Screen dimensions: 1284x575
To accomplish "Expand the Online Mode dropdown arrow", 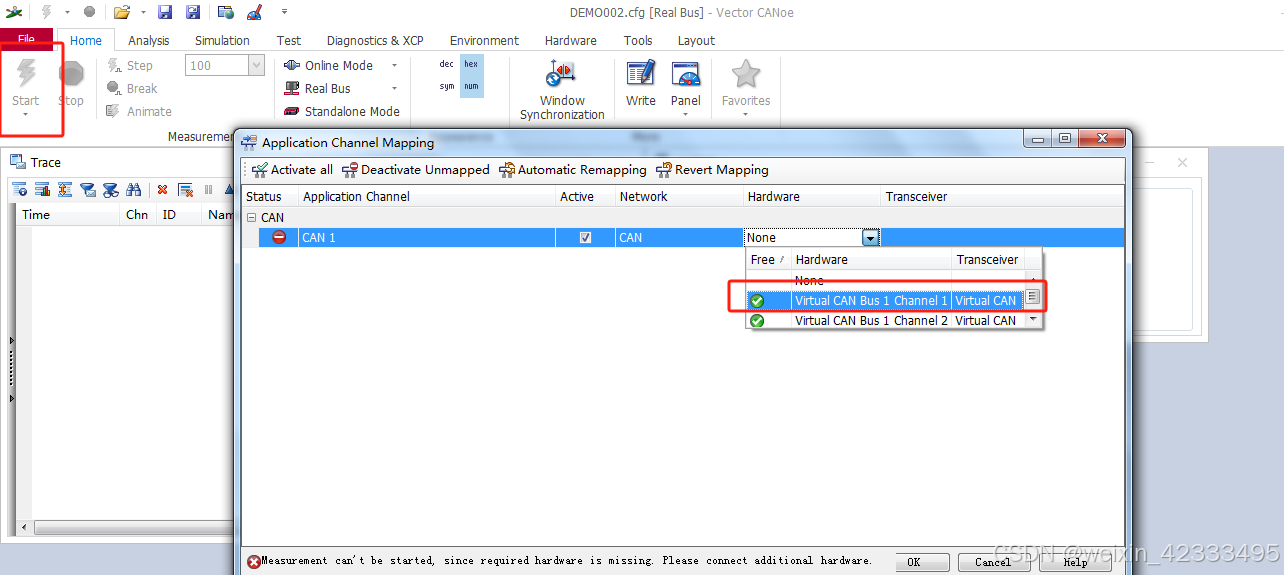I will [394, 66].
